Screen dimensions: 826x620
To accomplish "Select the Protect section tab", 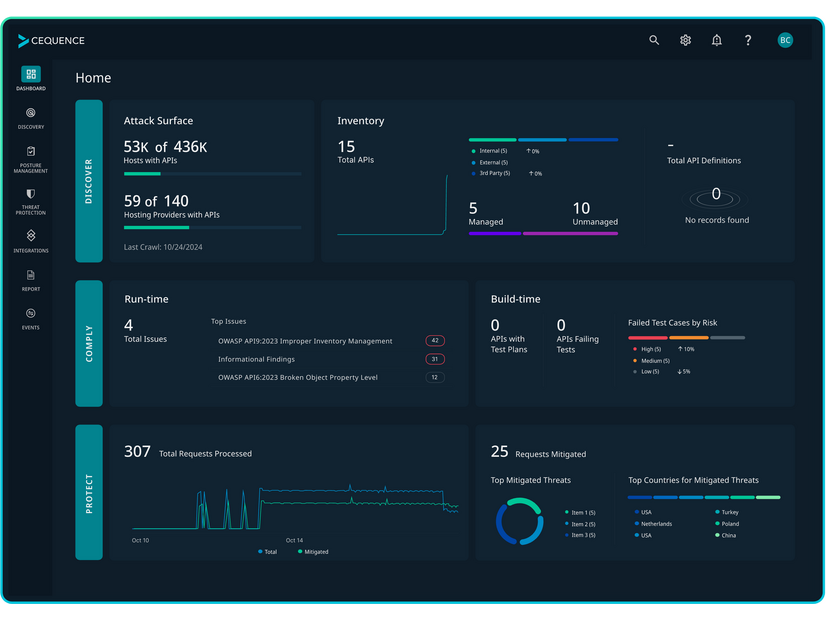I will [x=89, y=492].
